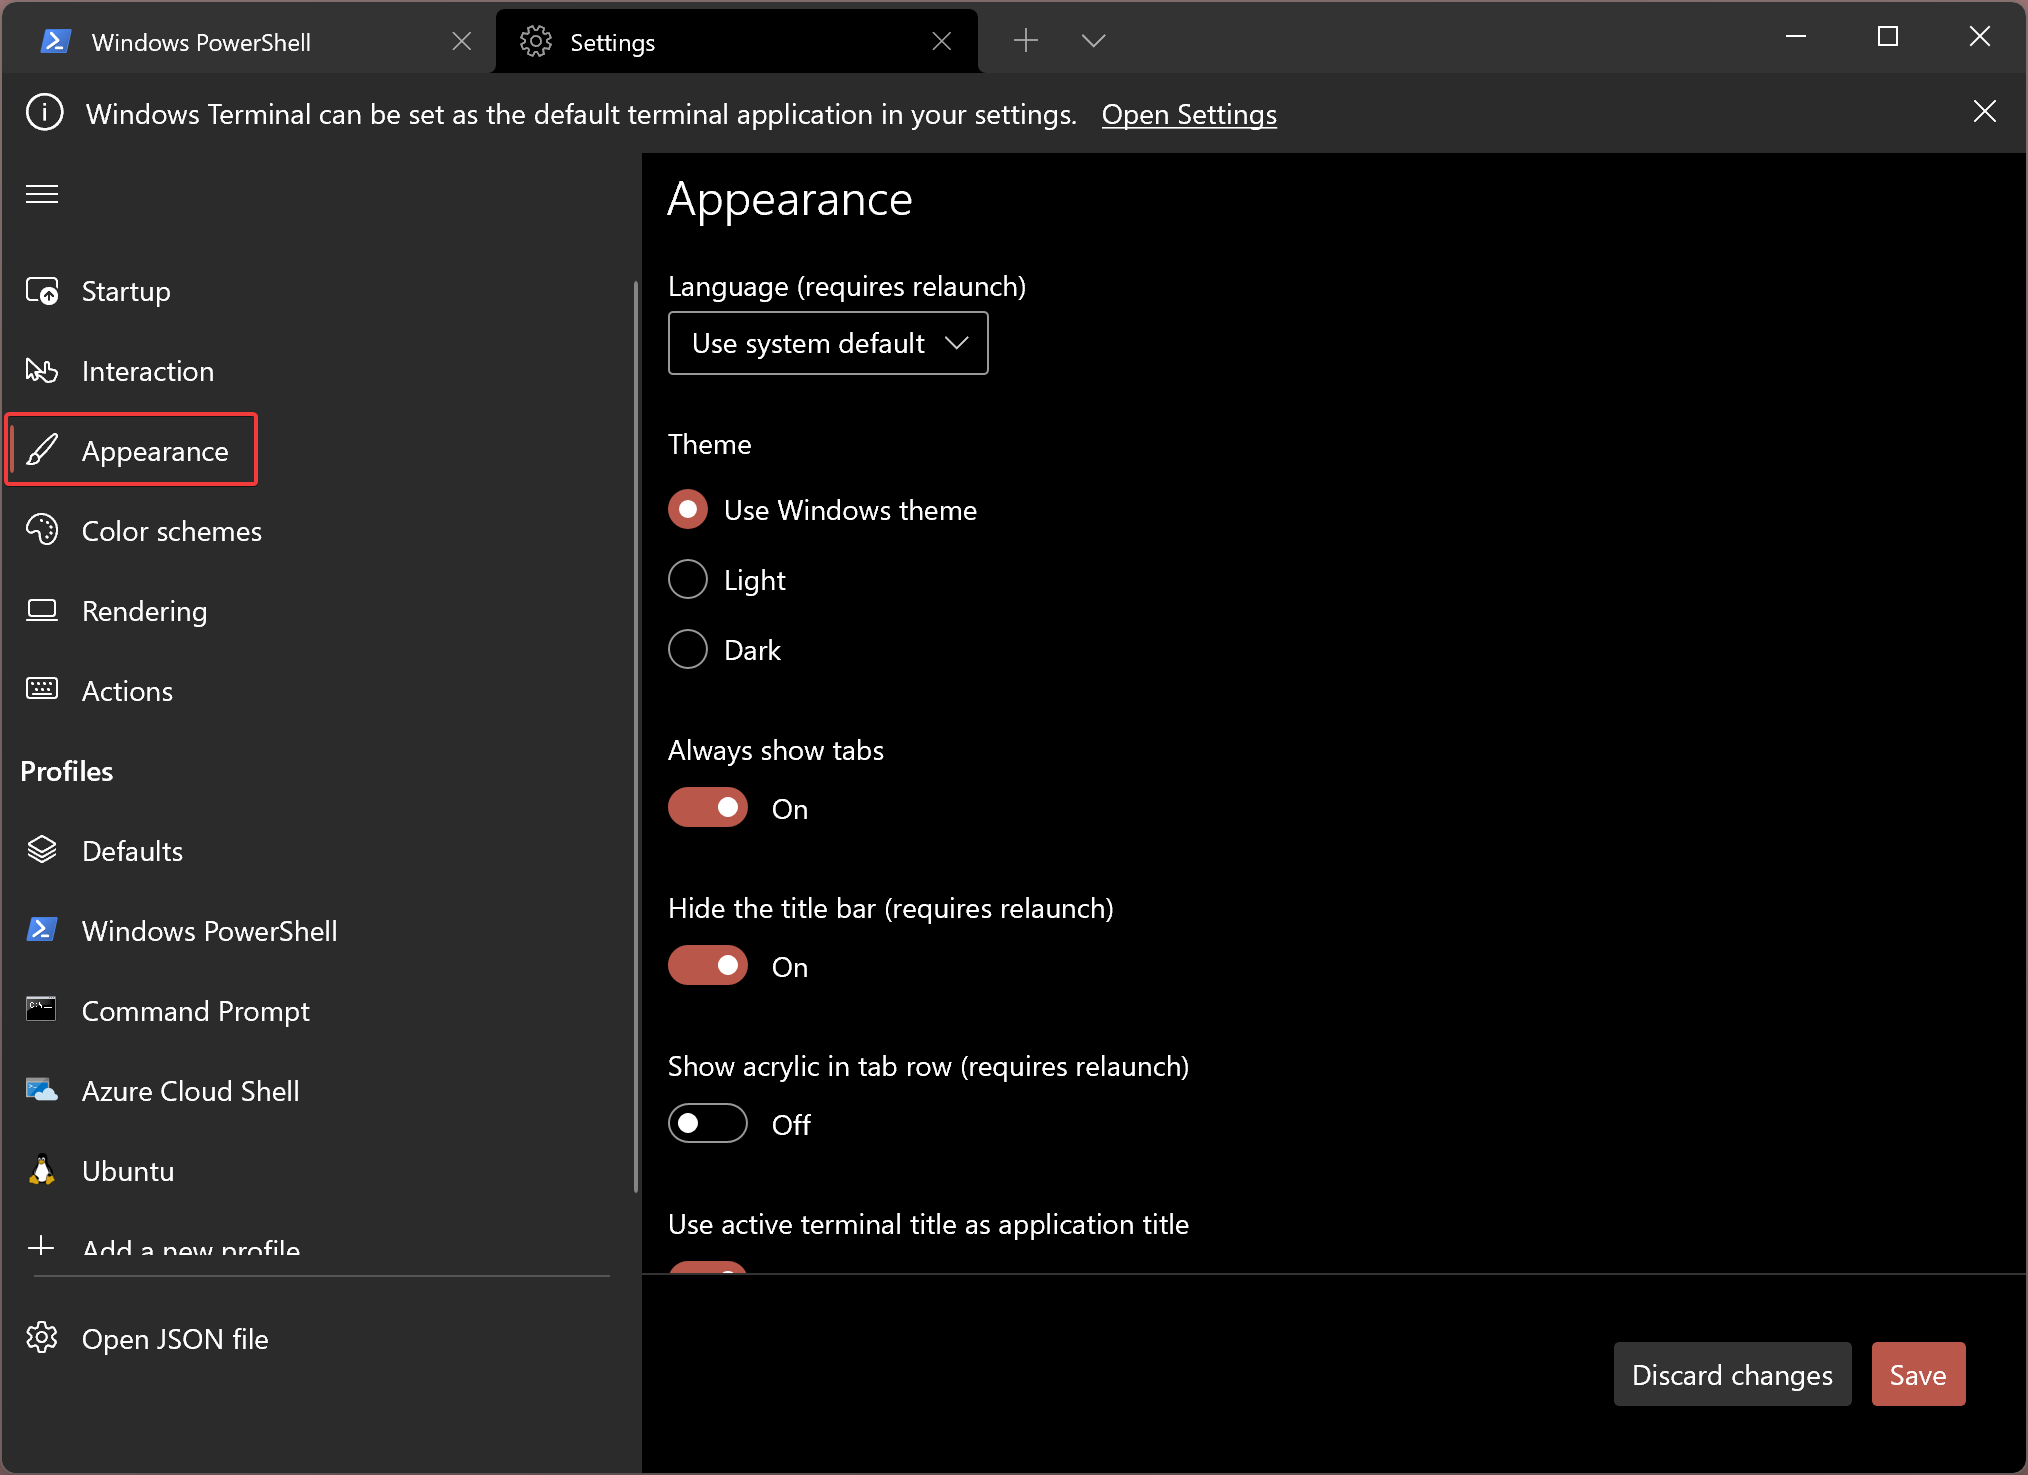Open the Defaults profile settings

(318, 851)
